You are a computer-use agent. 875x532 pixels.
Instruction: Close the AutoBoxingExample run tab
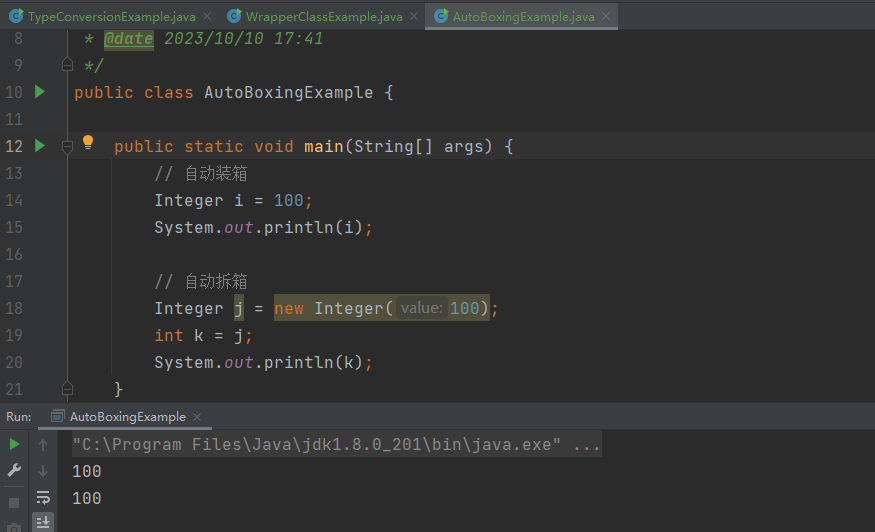coord(196,417)
